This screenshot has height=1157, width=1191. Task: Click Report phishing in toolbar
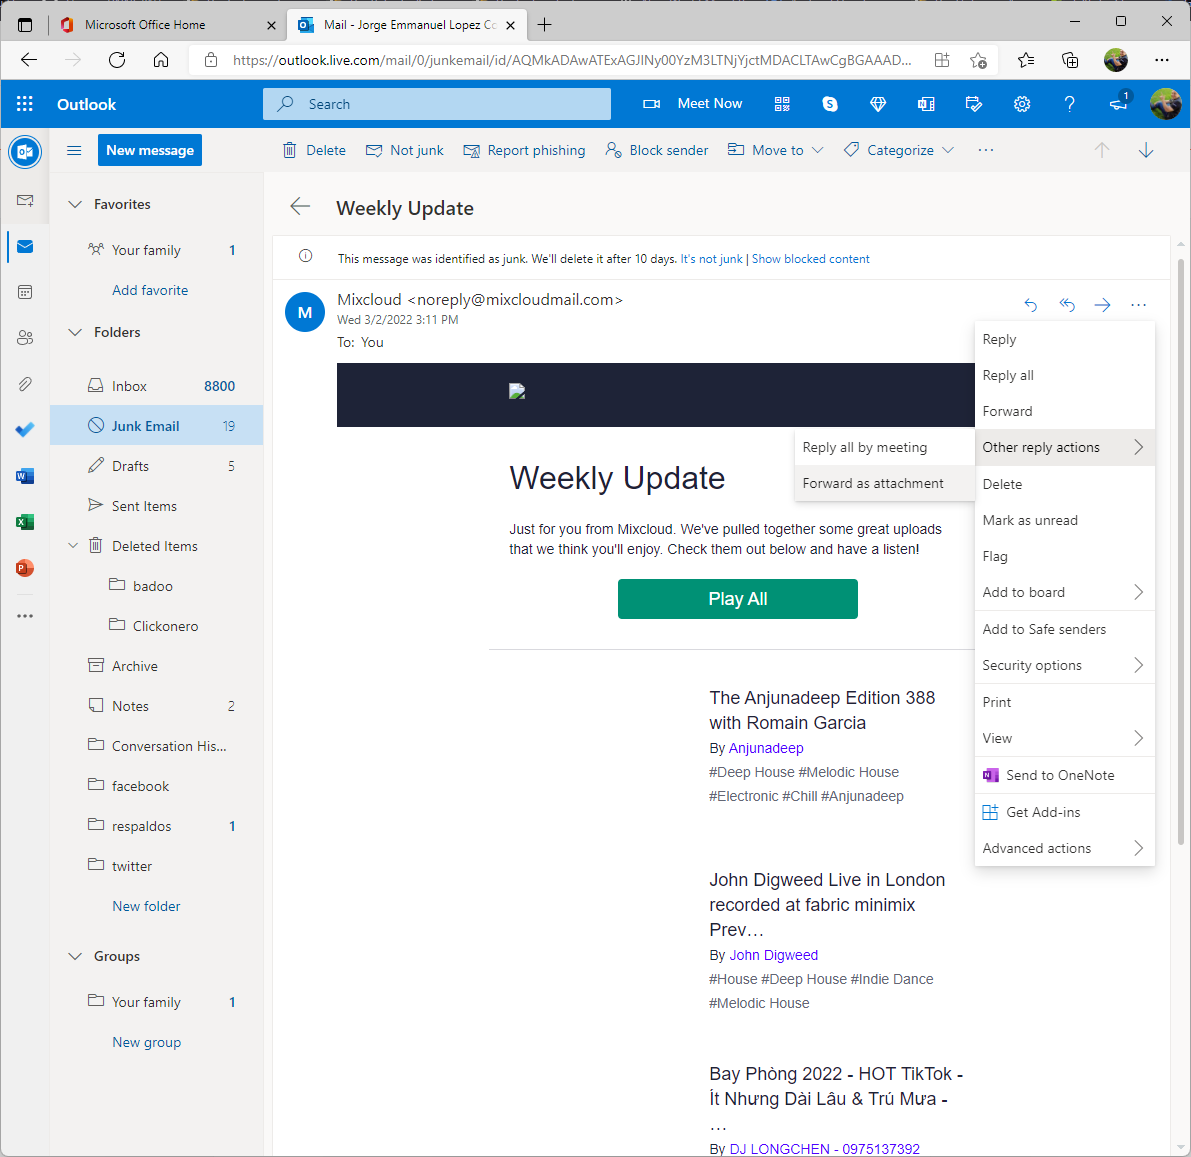(524, 150)
